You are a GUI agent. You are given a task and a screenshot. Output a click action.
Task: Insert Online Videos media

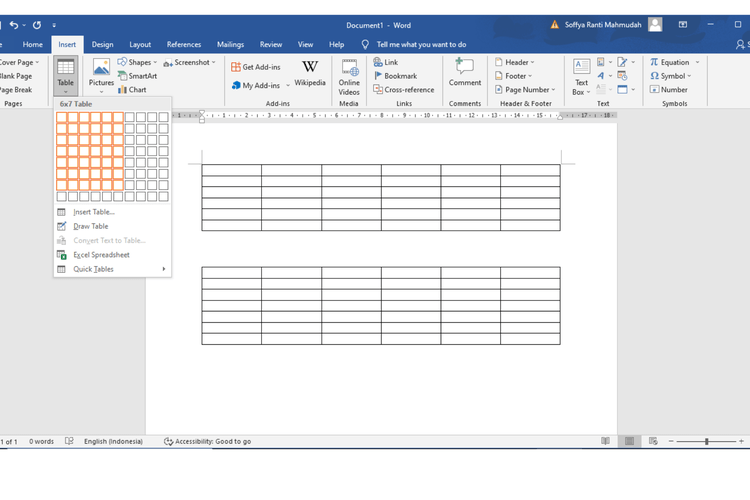[349, 77]
